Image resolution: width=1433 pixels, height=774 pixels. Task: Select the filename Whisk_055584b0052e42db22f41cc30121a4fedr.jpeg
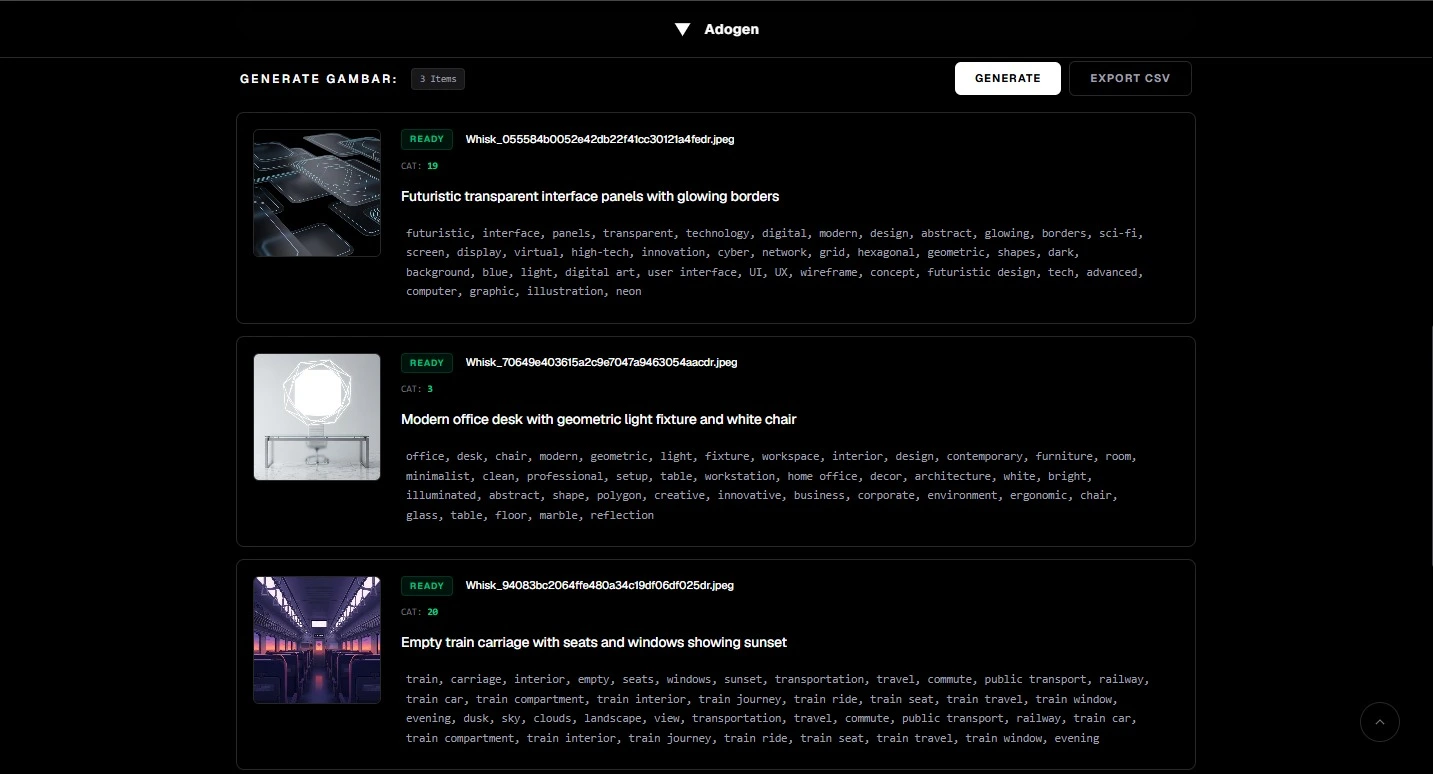pyautogui.click(x=599, y=139)
